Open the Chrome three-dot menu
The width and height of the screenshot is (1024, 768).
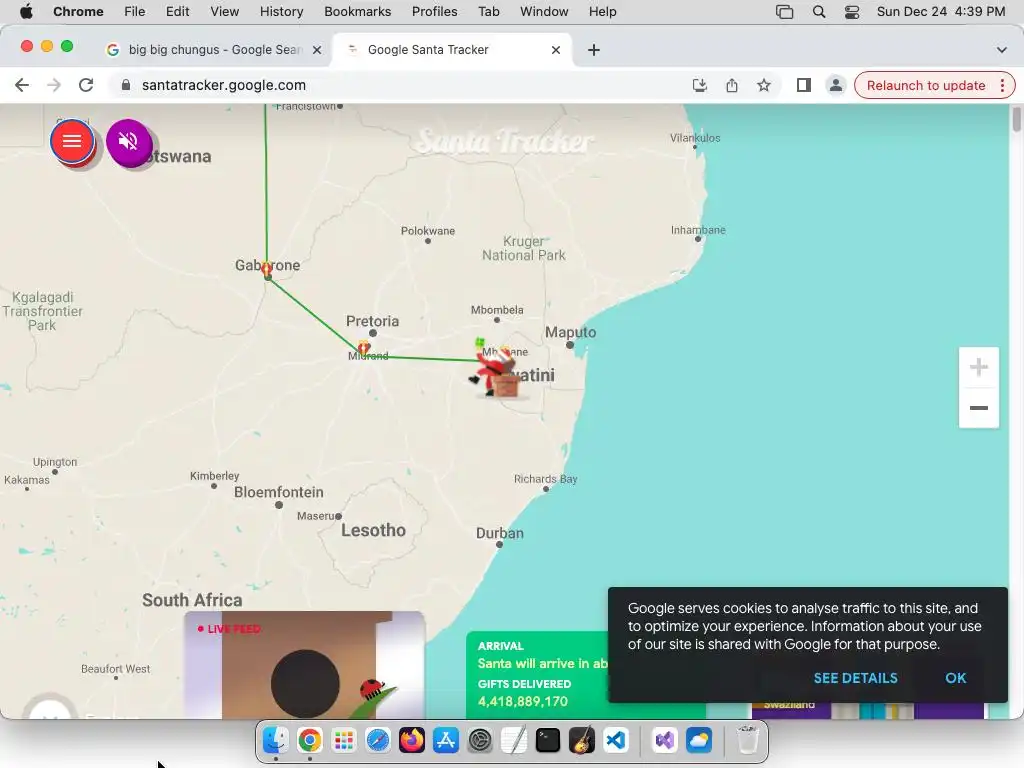pos(1002,86)
